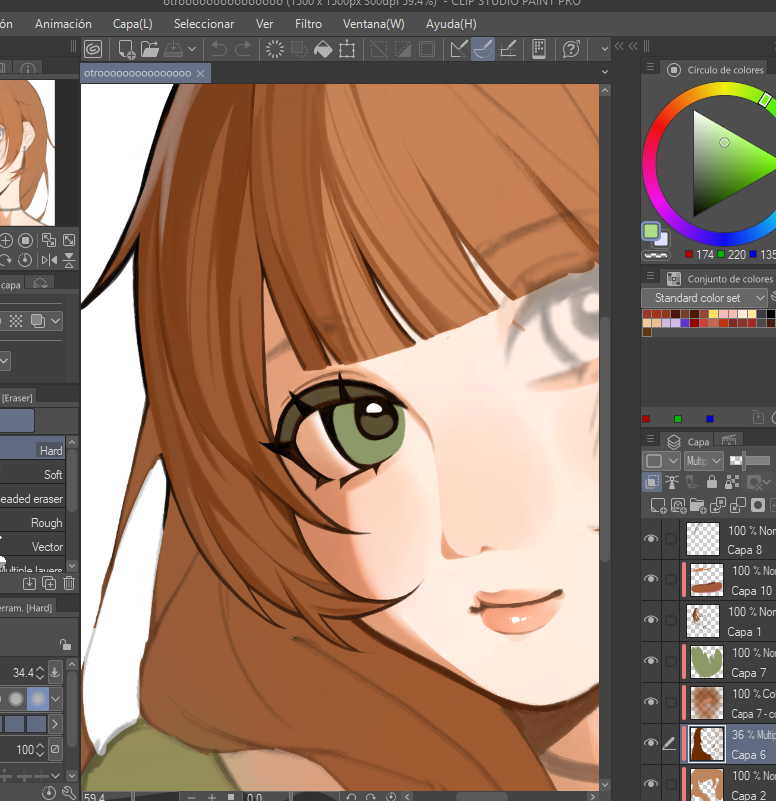The width and height of the screenshot is (776, 801).
Task: Open the Animación menu
Action: (63, 24)
